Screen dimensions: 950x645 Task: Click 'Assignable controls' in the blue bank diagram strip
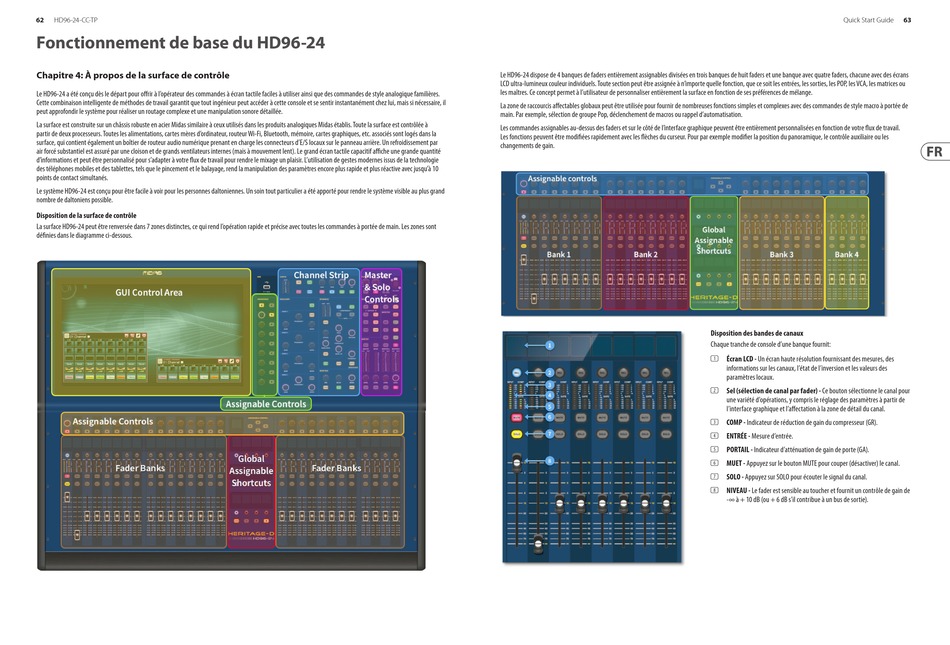pos(562,179)
